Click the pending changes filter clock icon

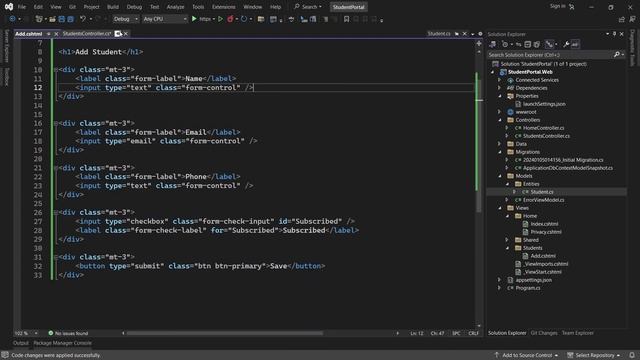tap(505, 44)
